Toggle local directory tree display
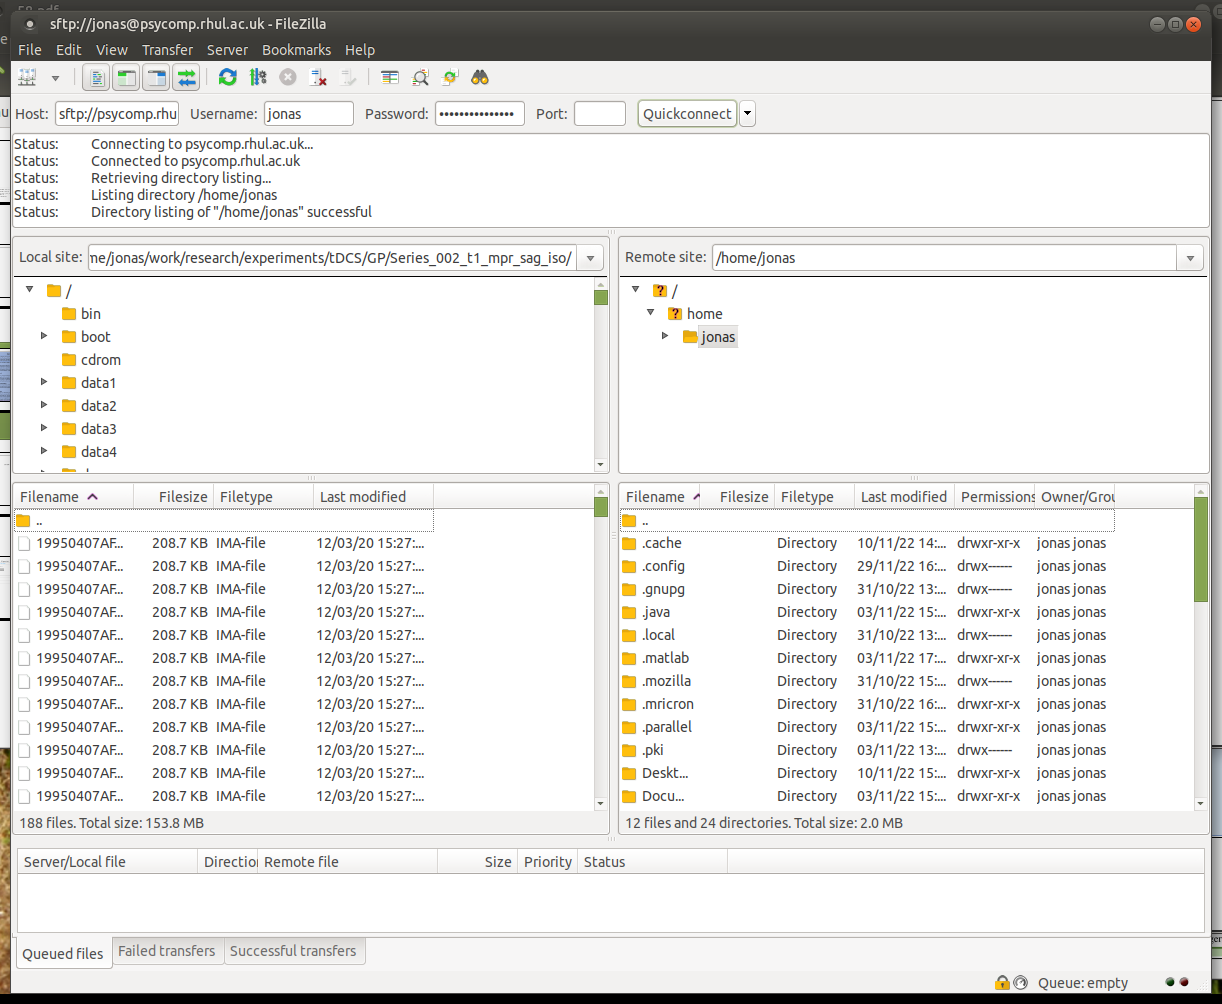Image resolution: width=1222 pixels, height=1004 pixels. [126, 77]
